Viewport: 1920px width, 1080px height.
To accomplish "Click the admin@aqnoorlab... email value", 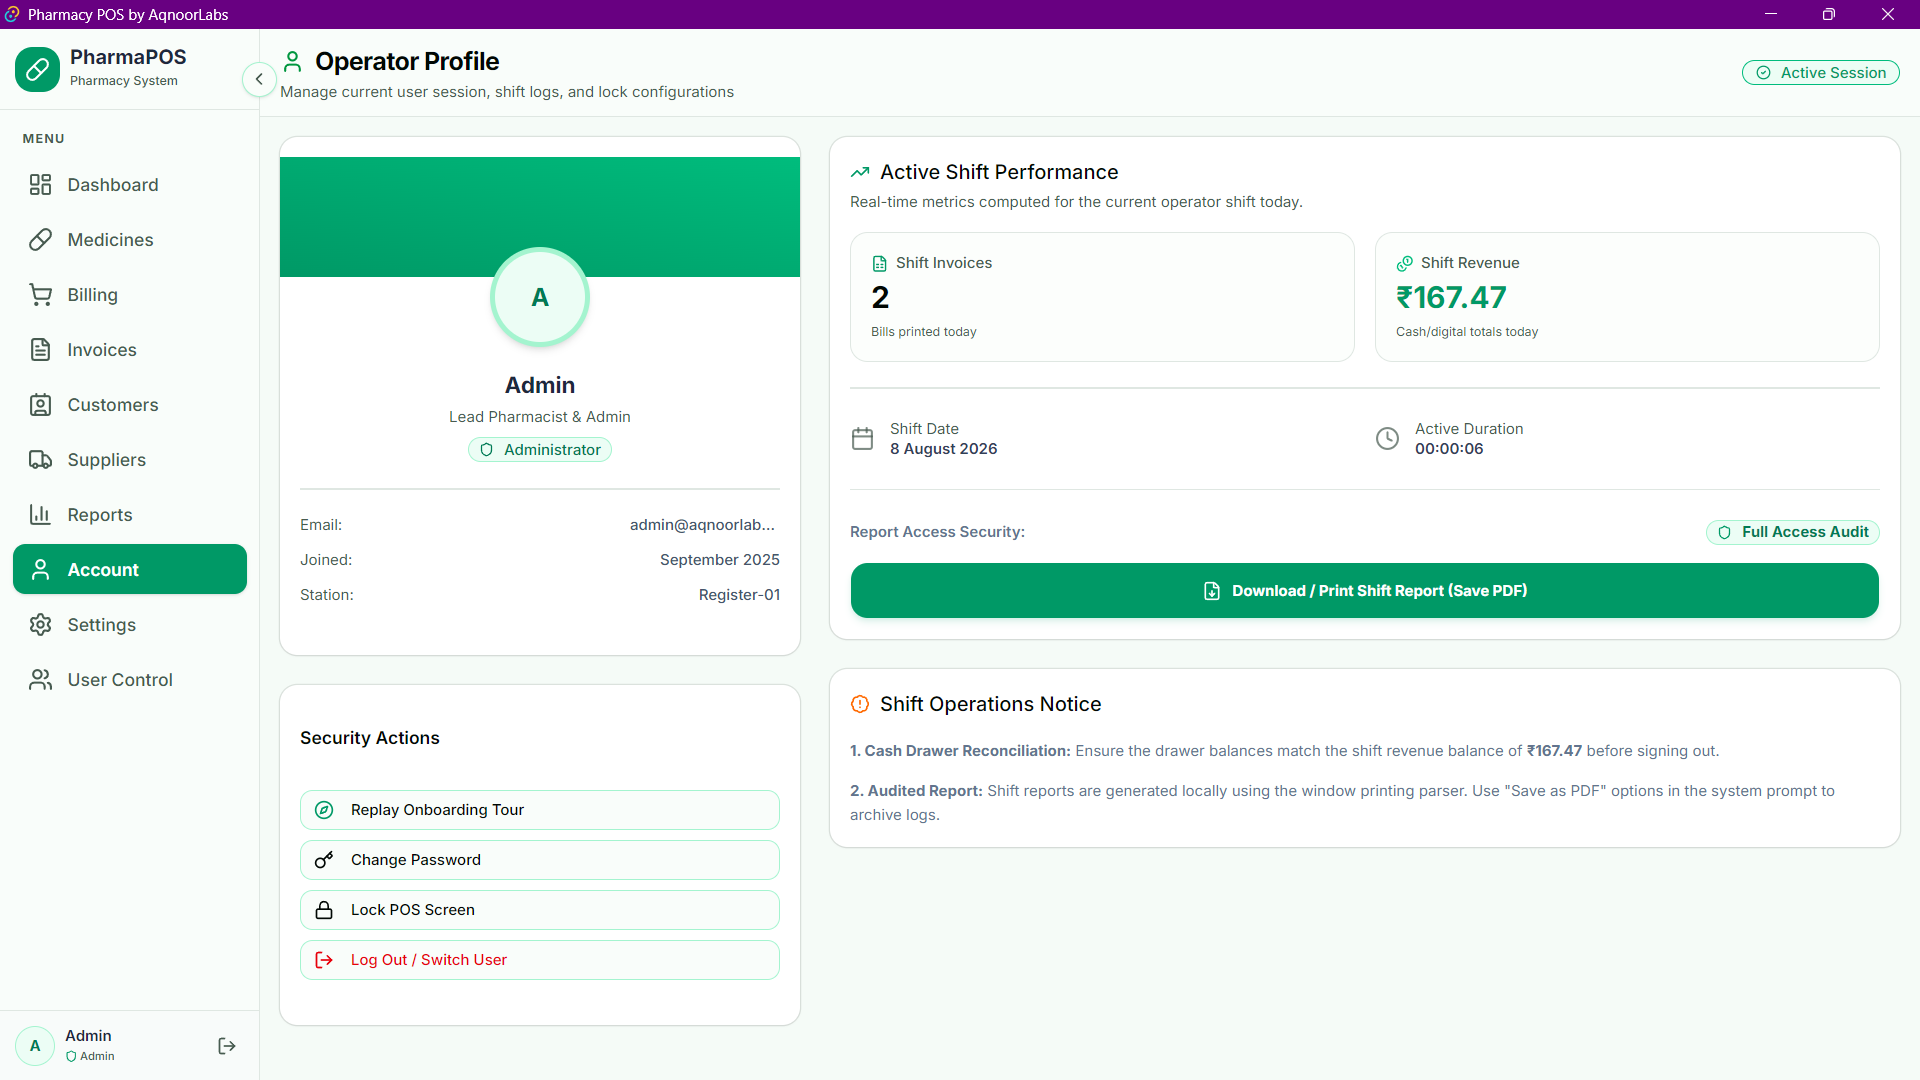I will pyautogui.click(x=702, y=525).
